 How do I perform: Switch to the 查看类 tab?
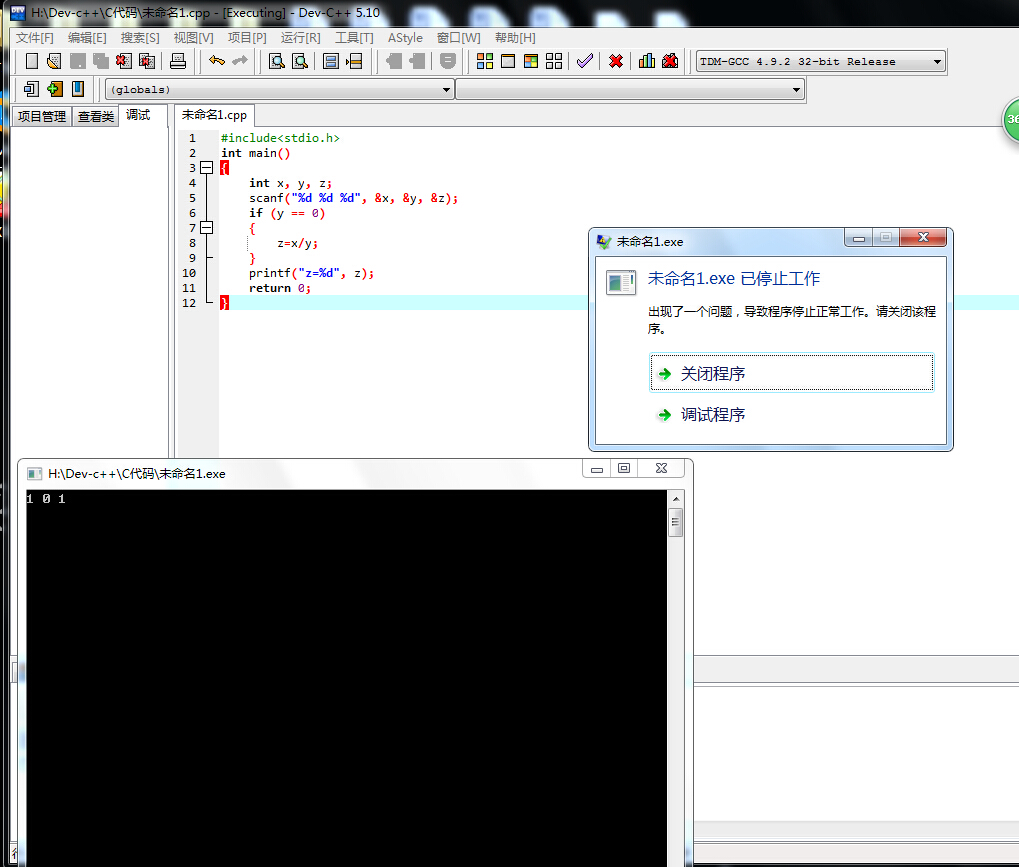point(96,116)
